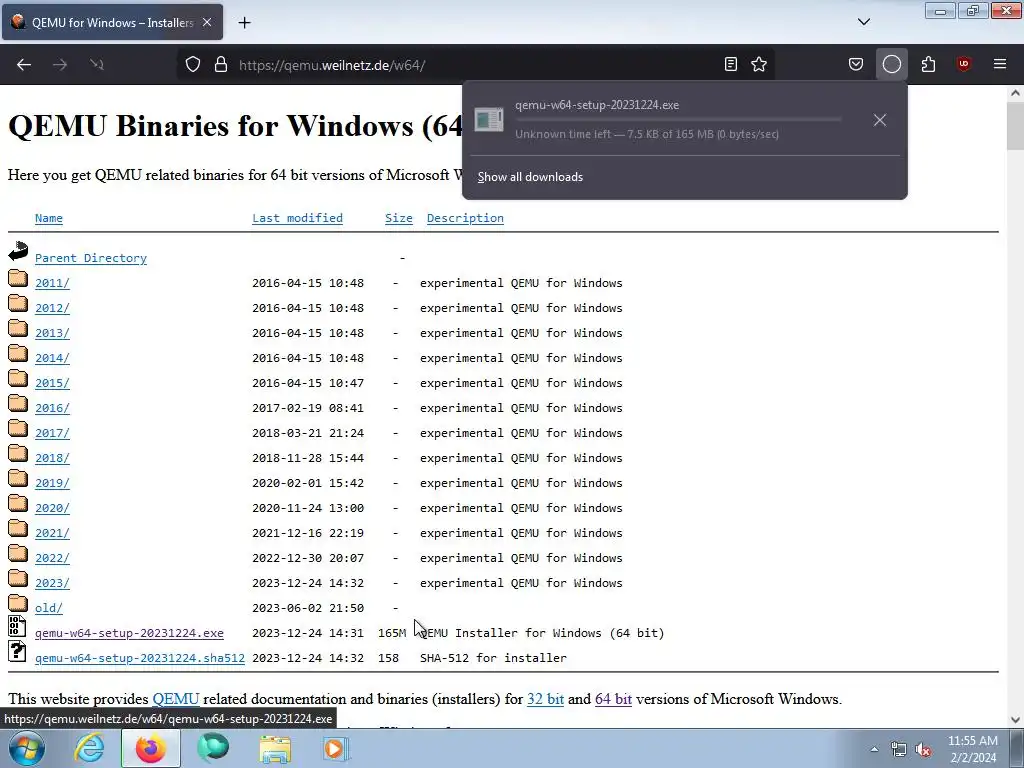Click unknown file icon beside sha512 file
This screenshot has height=768, width=1024.
(17, 651)
